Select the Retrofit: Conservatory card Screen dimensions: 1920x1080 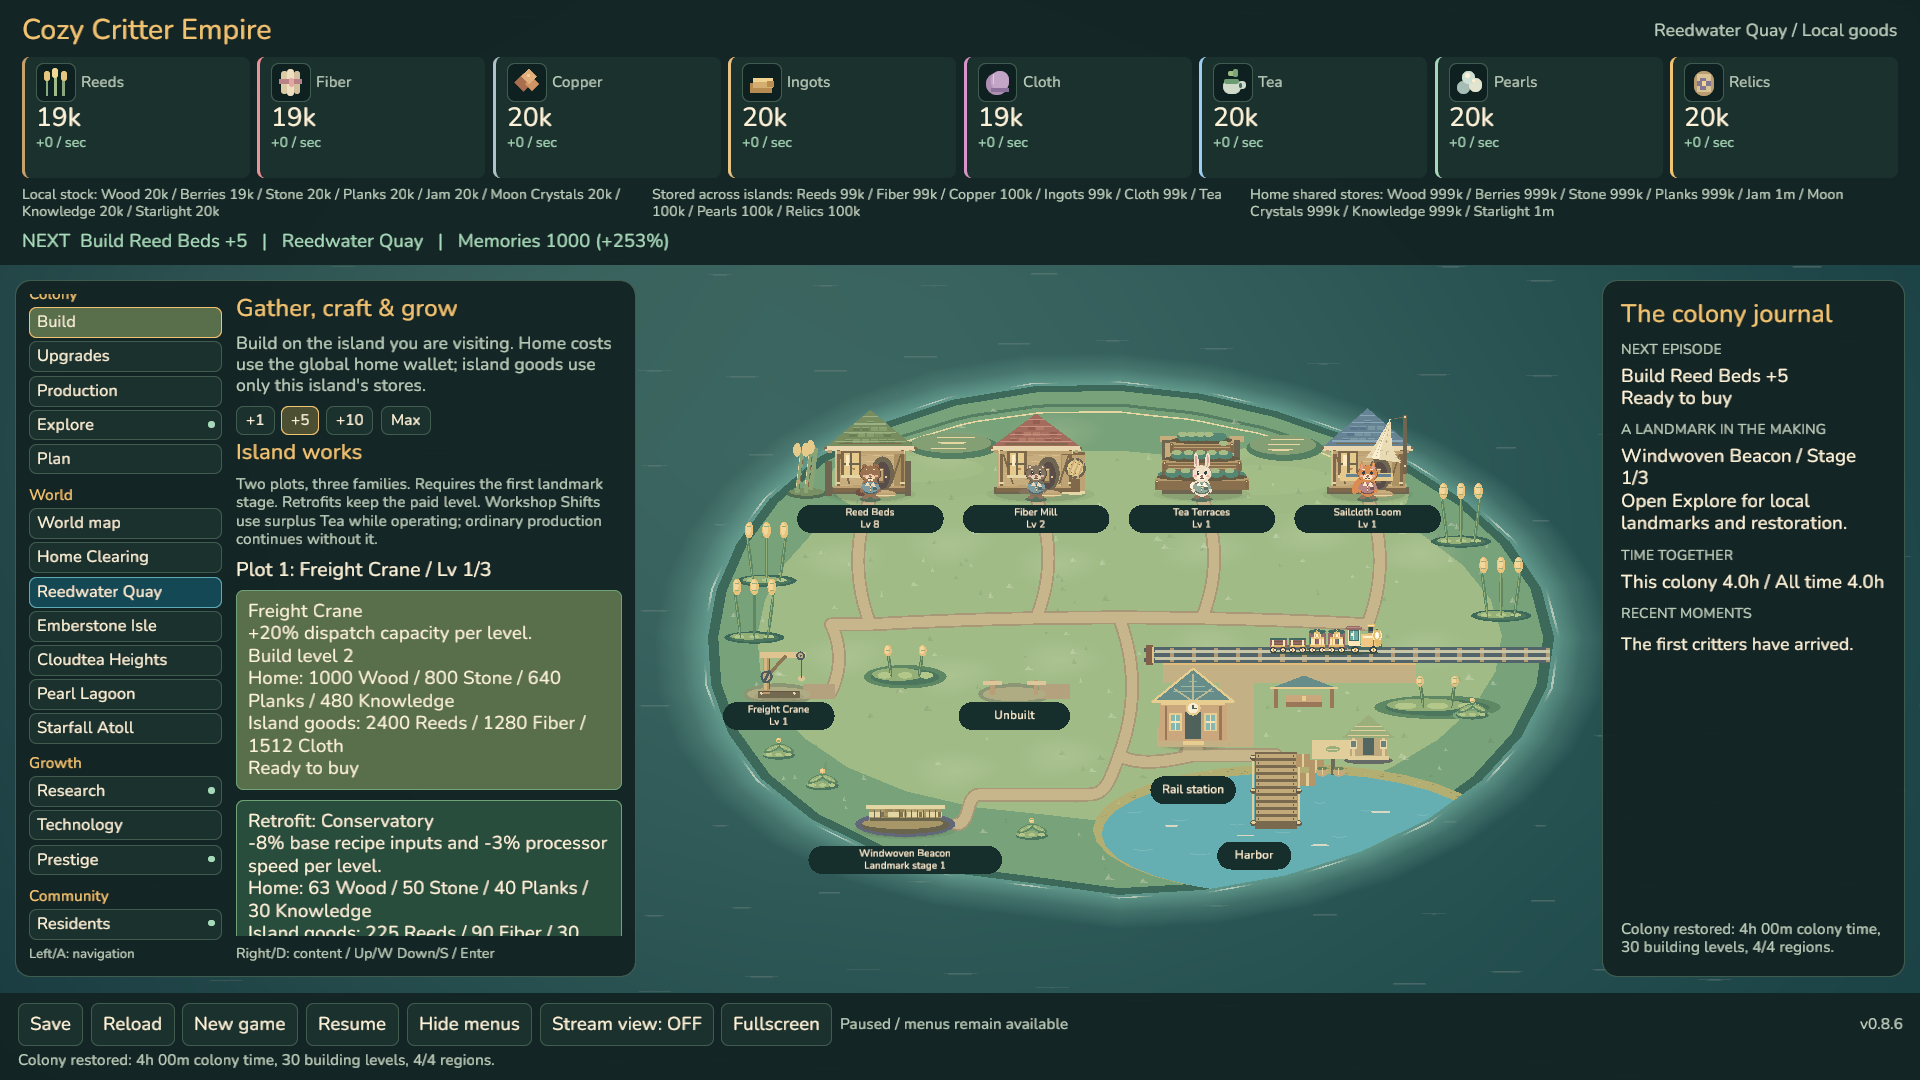click(429, 868)
